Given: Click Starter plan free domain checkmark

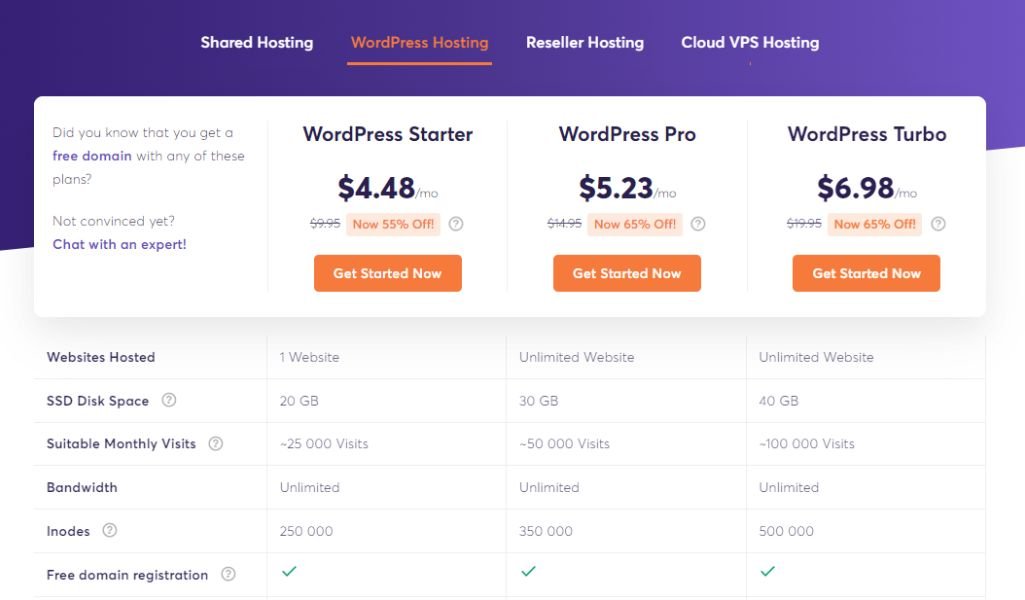Looking at the screenshot, I should (x=289, y=571).
